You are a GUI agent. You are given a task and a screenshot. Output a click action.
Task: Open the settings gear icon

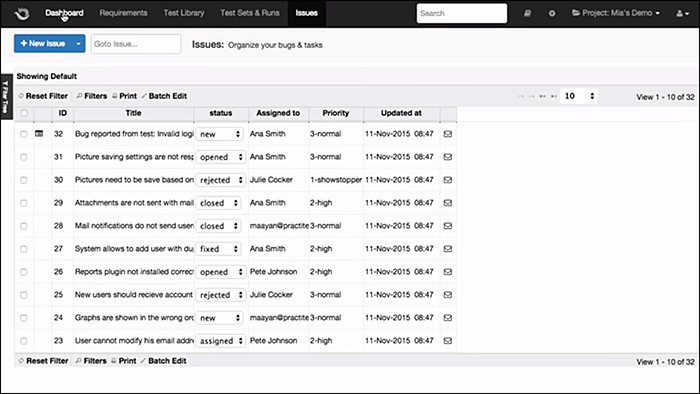click(552, 13)
